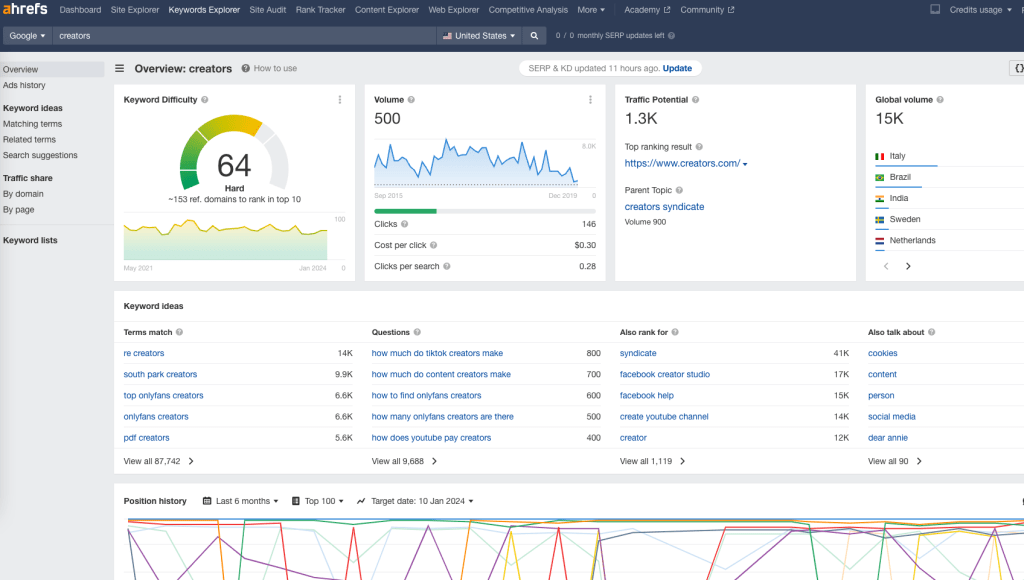Open the United States country dropdown
The width and height of the screenshot is (1024, 580).
click(479, 36)
